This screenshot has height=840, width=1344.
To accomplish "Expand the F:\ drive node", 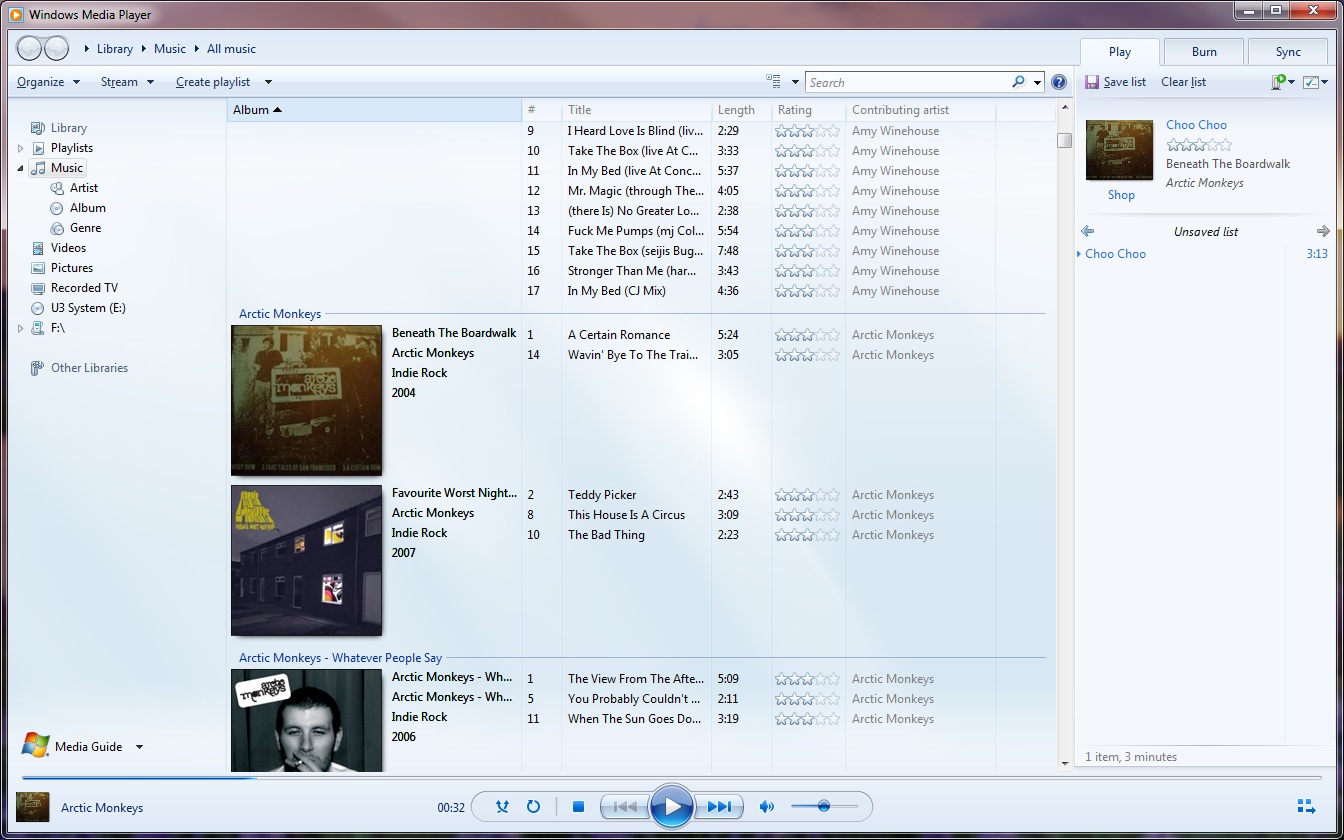I will (20, 328).
